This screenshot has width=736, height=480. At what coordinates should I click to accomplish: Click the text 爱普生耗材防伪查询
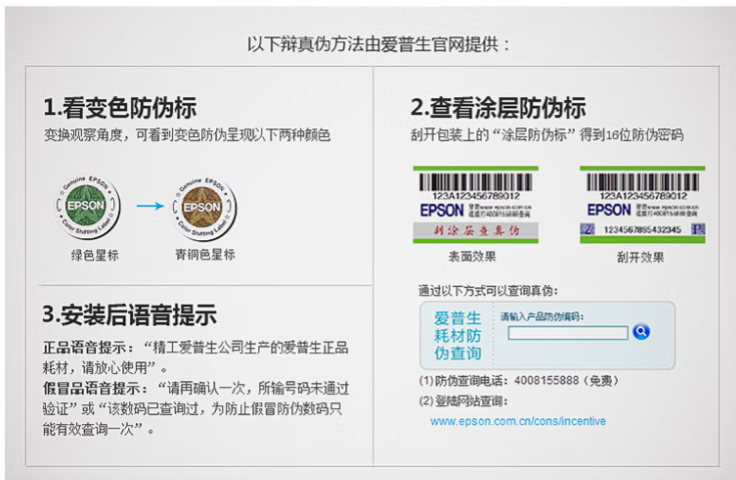click(457, 335)
